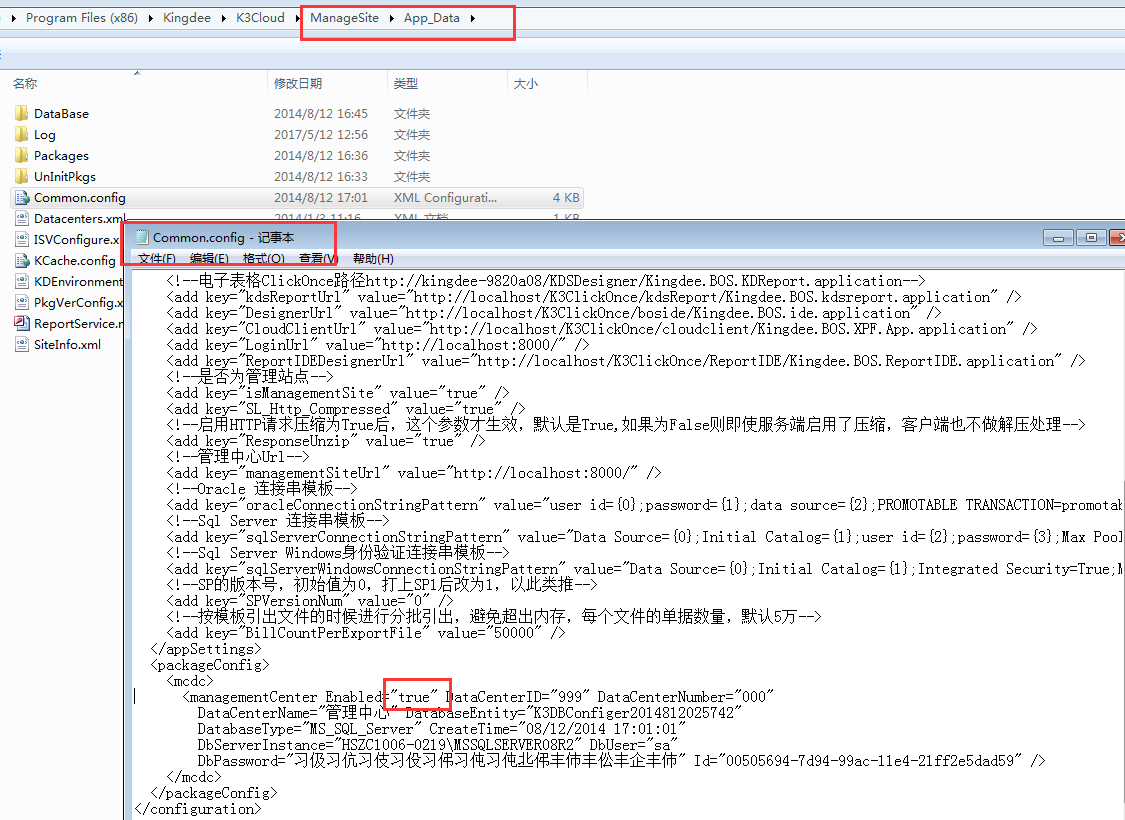Minimize the Notepad window
The image size is (1125, 820).
1058,237
